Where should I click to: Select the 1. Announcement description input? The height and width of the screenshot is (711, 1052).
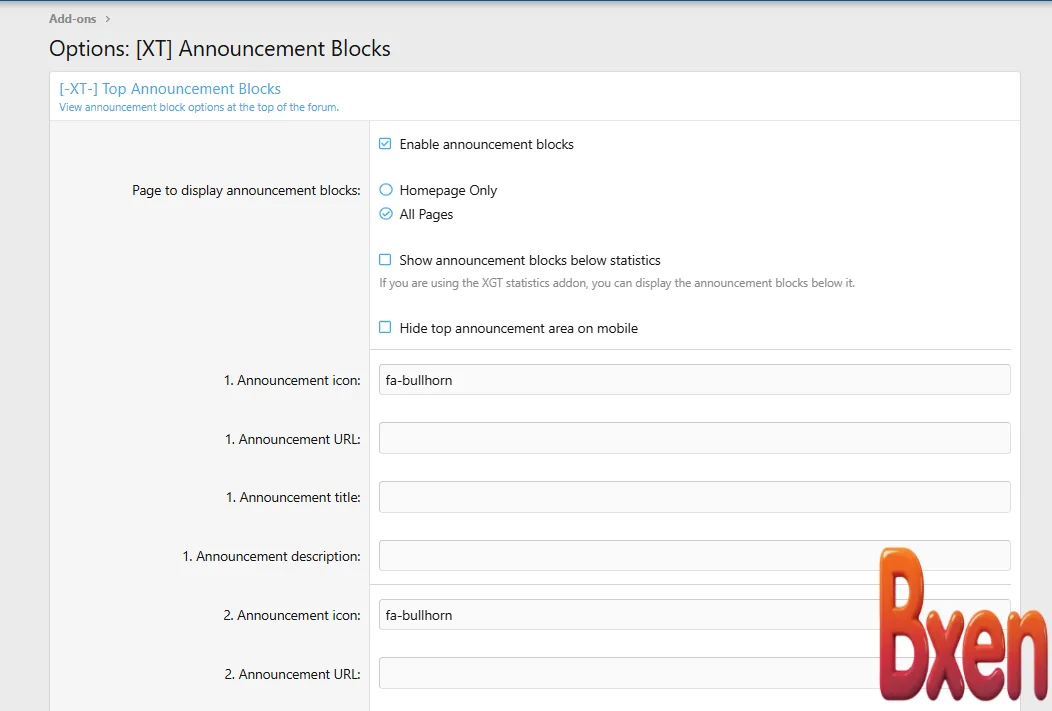(x=620, y=556)
